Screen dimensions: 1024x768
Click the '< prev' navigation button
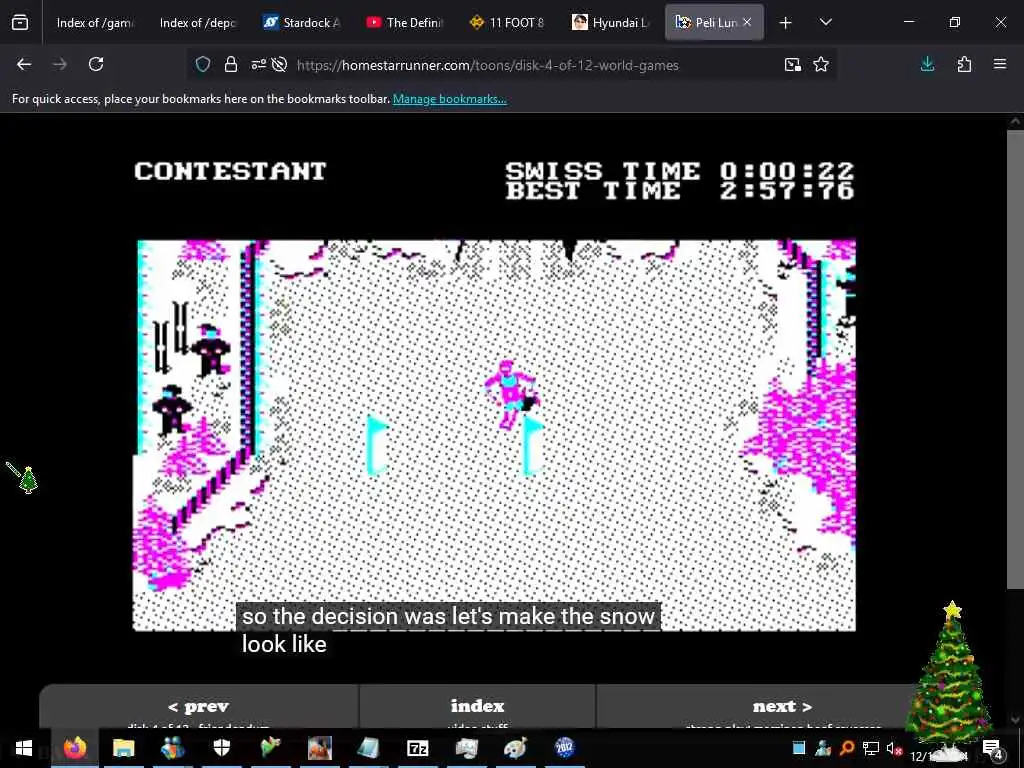(x=199, y=707)
